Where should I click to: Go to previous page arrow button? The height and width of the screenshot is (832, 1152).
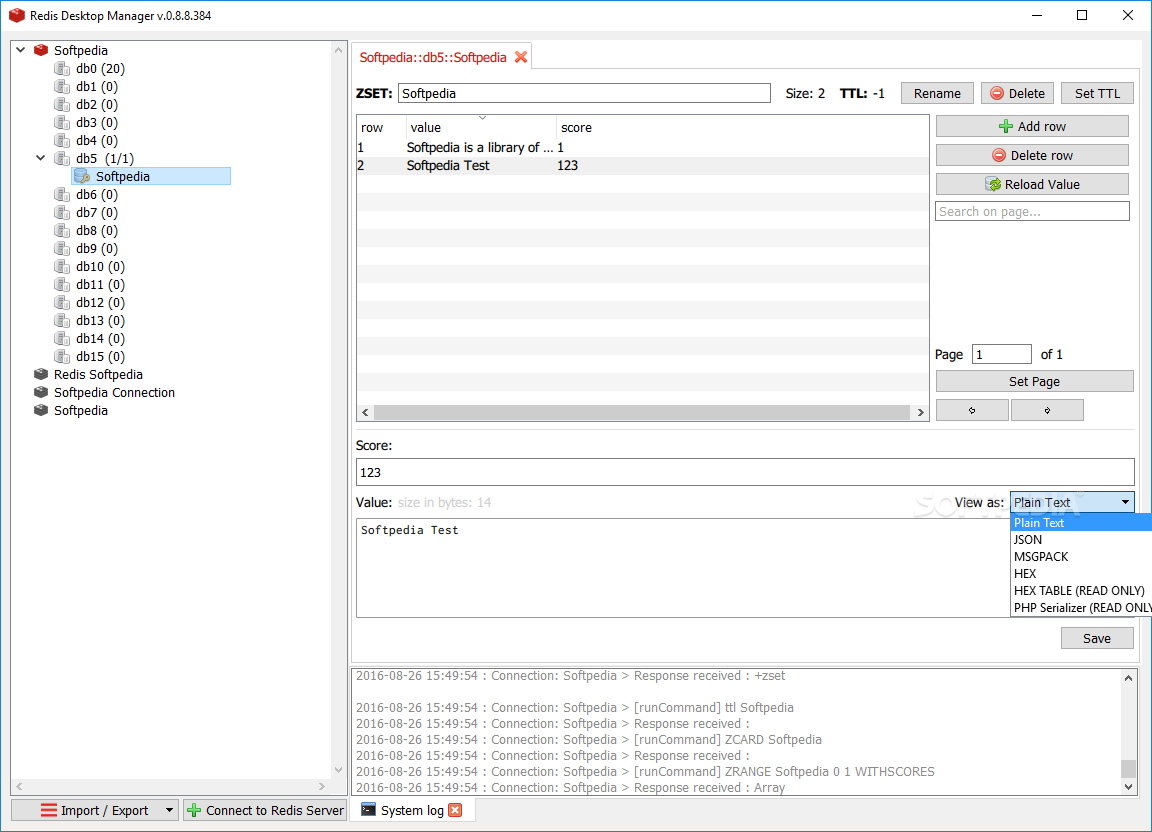[x=972, y=410]
